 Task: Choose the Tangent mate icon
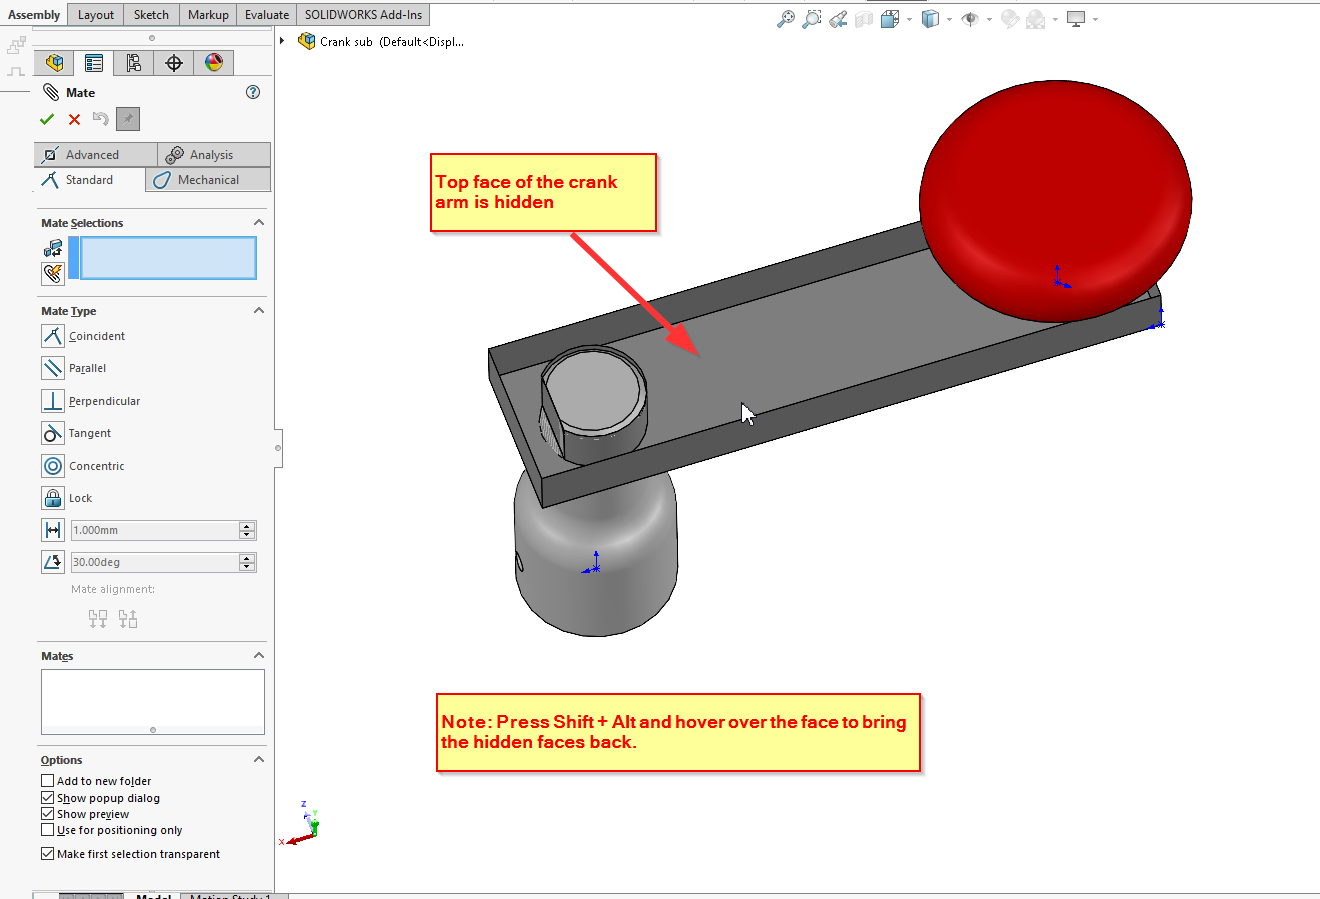pyautogui.click(x=53, y=433)
